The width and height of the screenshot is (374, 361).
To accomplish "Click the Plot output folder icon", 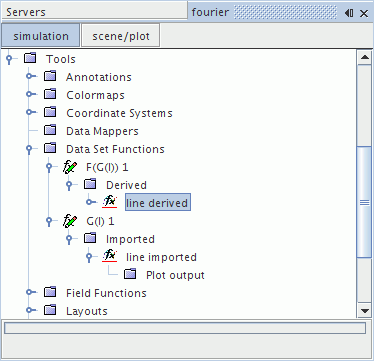I will 130,274.
